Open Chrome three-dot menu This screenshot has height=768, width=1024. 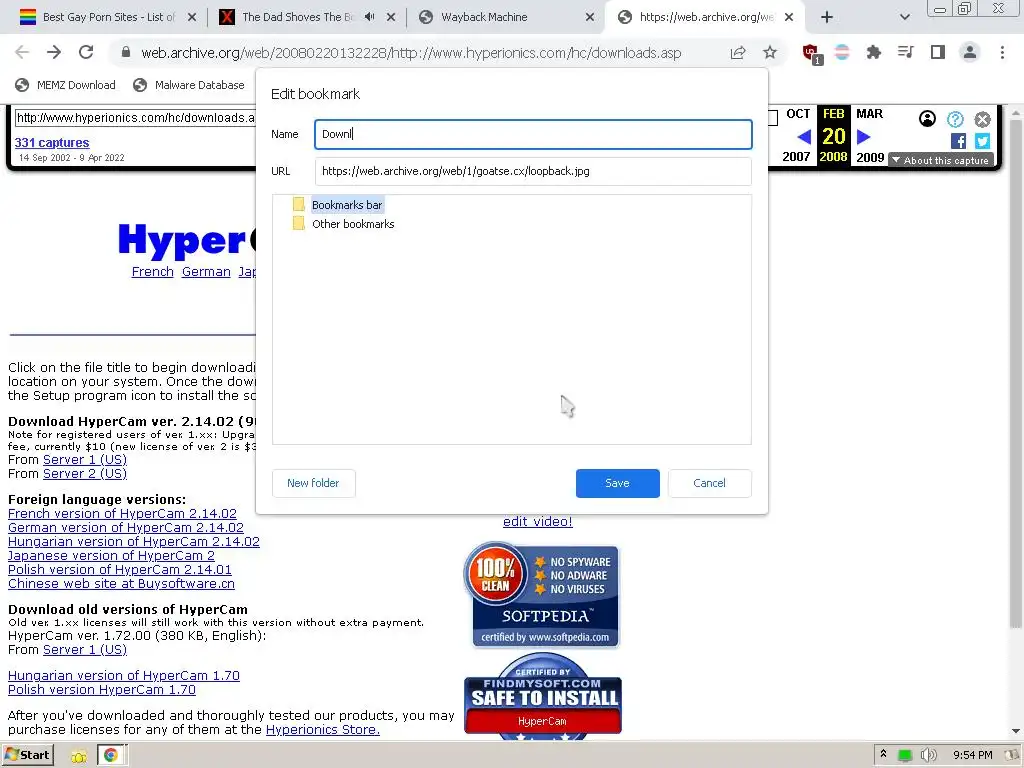coord(1002,52)
